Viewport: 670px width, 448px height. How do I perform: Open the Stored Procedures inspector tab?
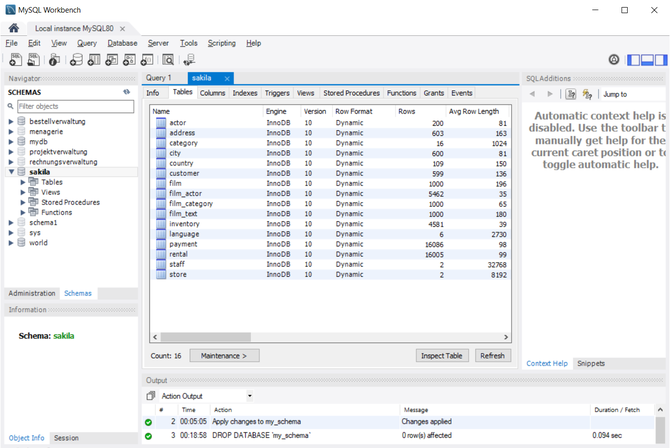pyautogui.click(x=351, y=93)
